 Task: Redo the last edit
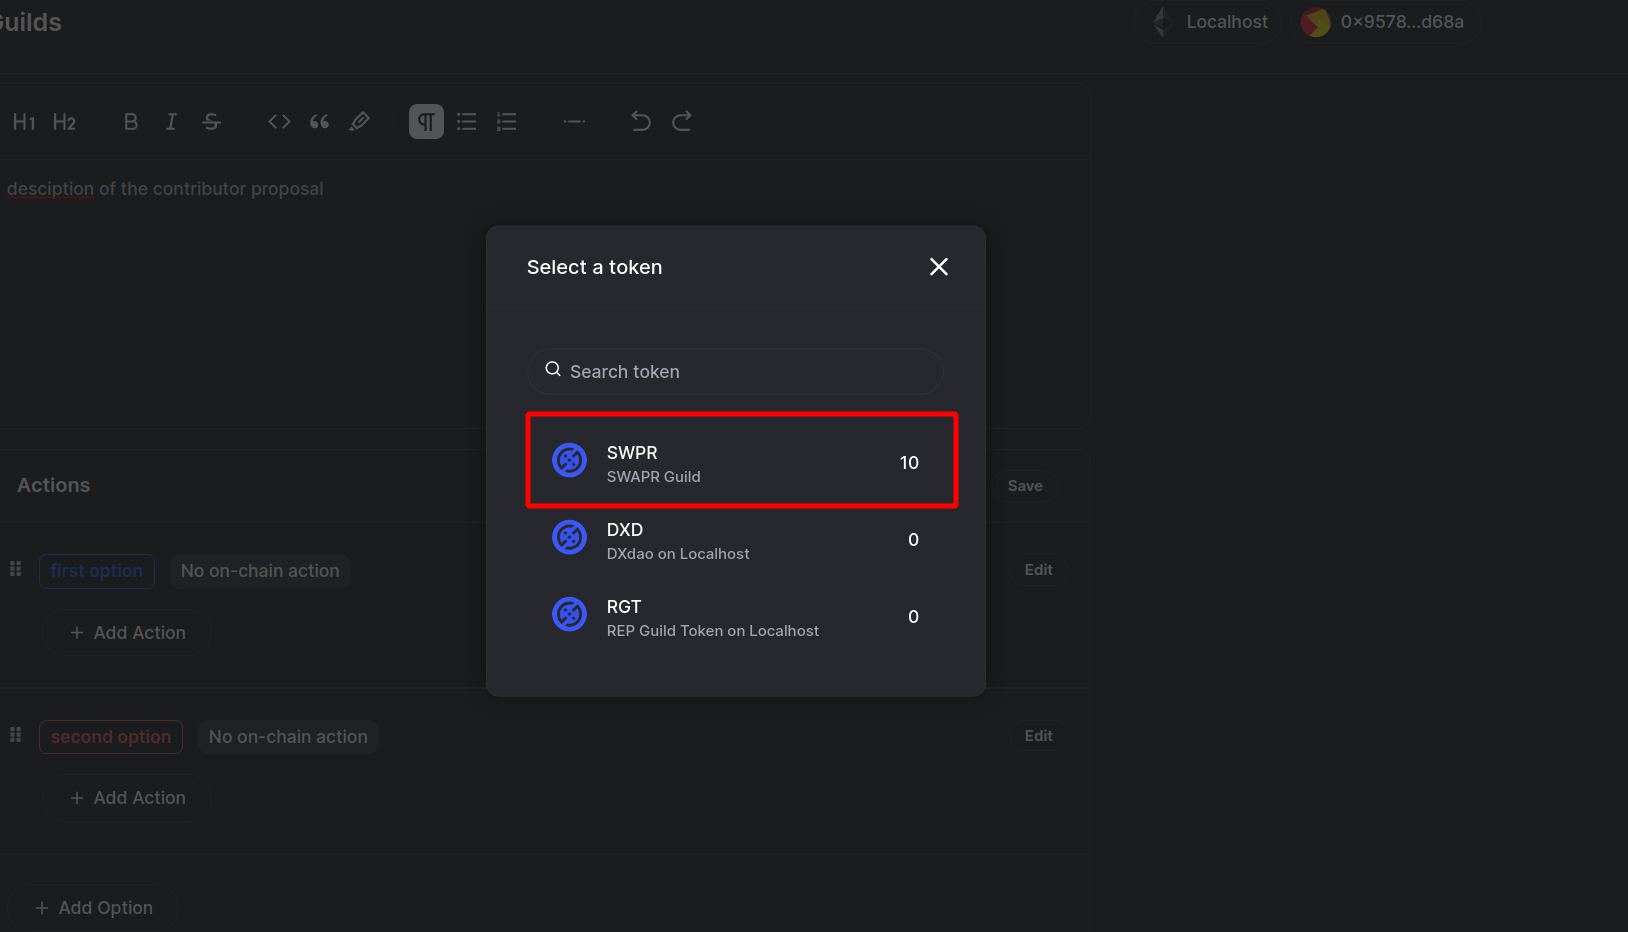point(682,122)
